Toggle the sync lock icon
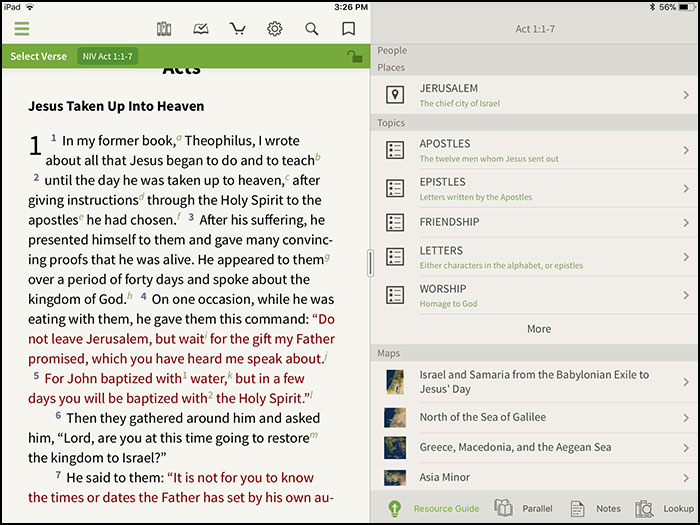700x525 pixels. click(x=355, y=56)
